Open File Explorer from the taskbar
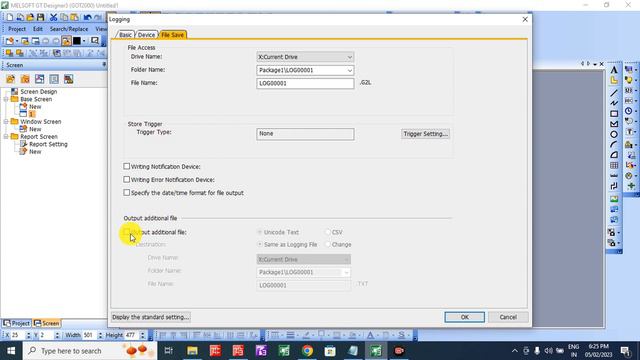640x360 pixels. click(x=192, y=351)
